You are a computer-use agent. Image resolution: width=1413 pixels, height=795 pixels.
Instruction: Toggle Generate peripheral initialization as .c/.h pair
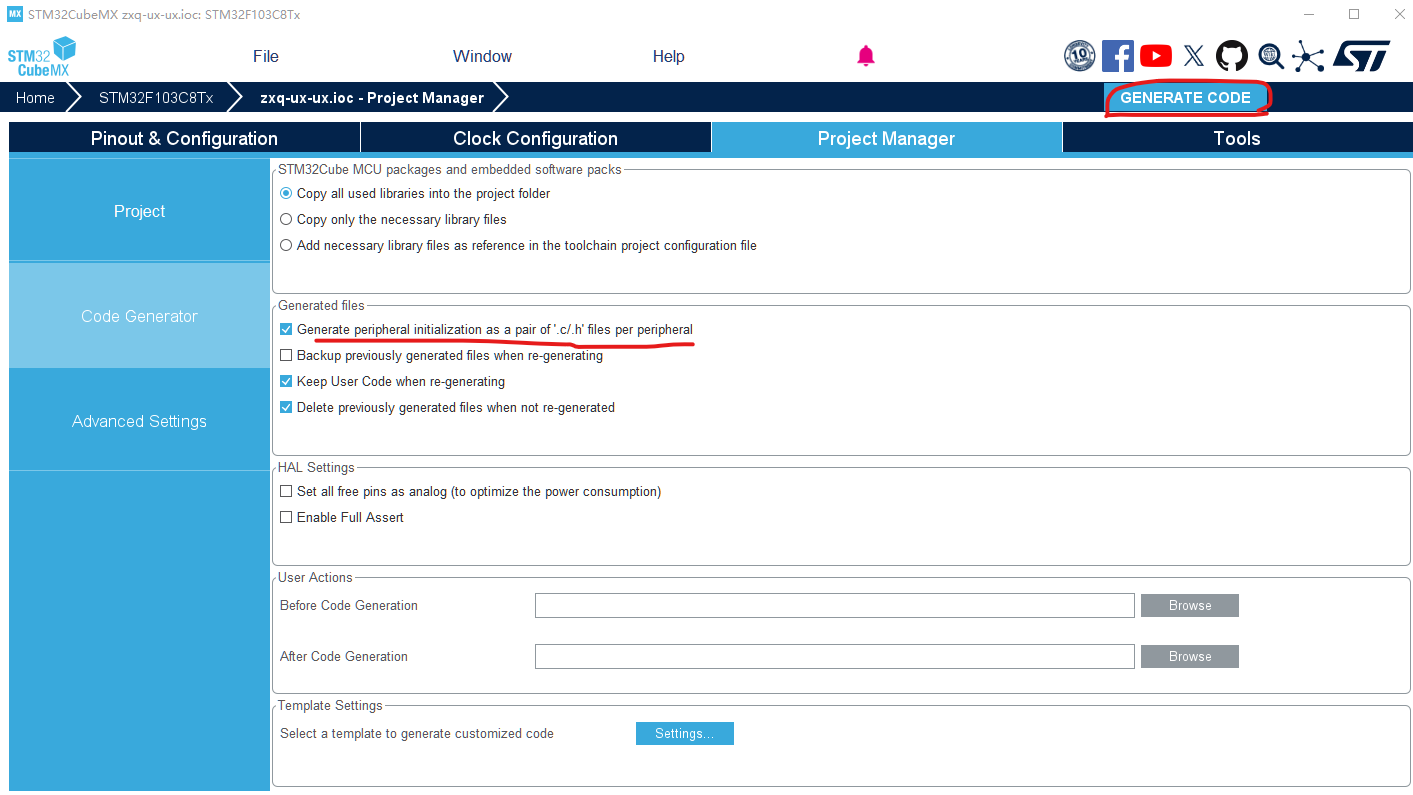(286, 329)
